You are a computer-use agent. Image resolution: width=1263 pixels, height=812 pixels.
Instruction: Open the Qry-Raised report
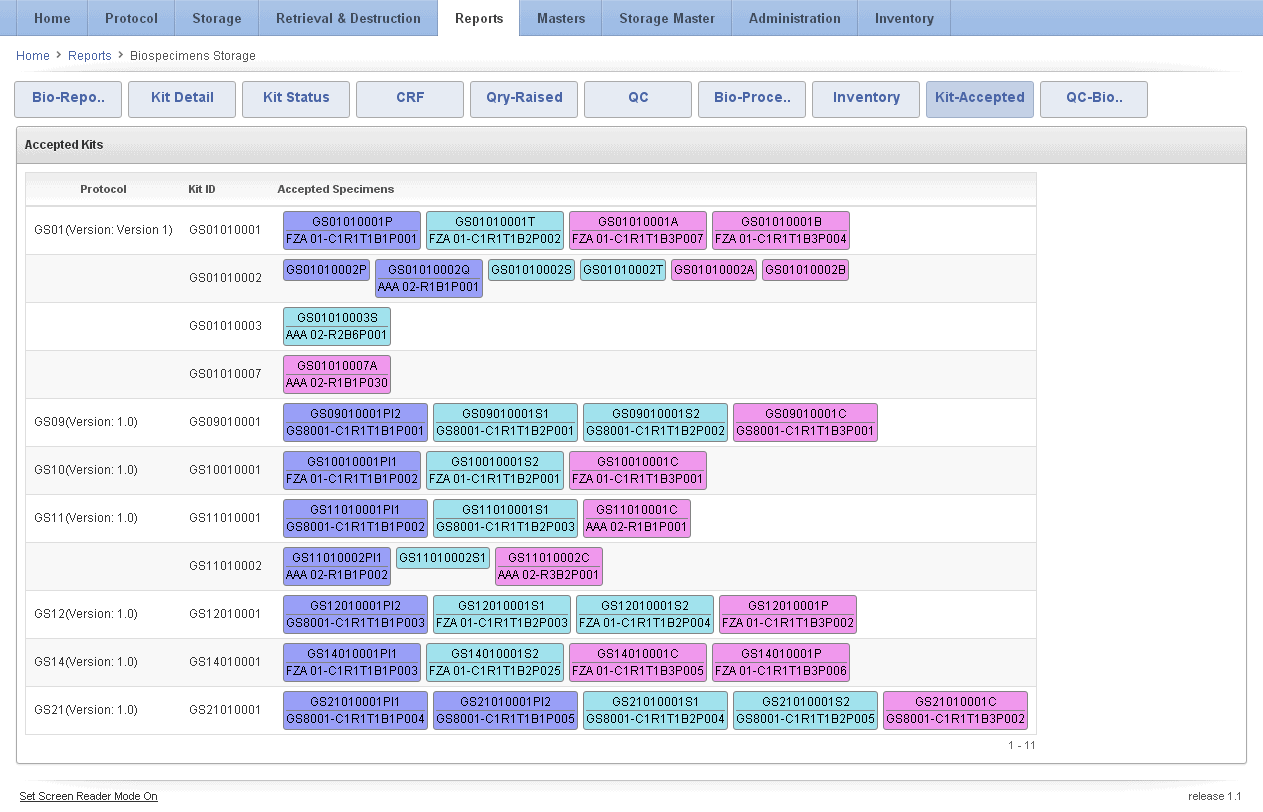[x=524, y=98]
